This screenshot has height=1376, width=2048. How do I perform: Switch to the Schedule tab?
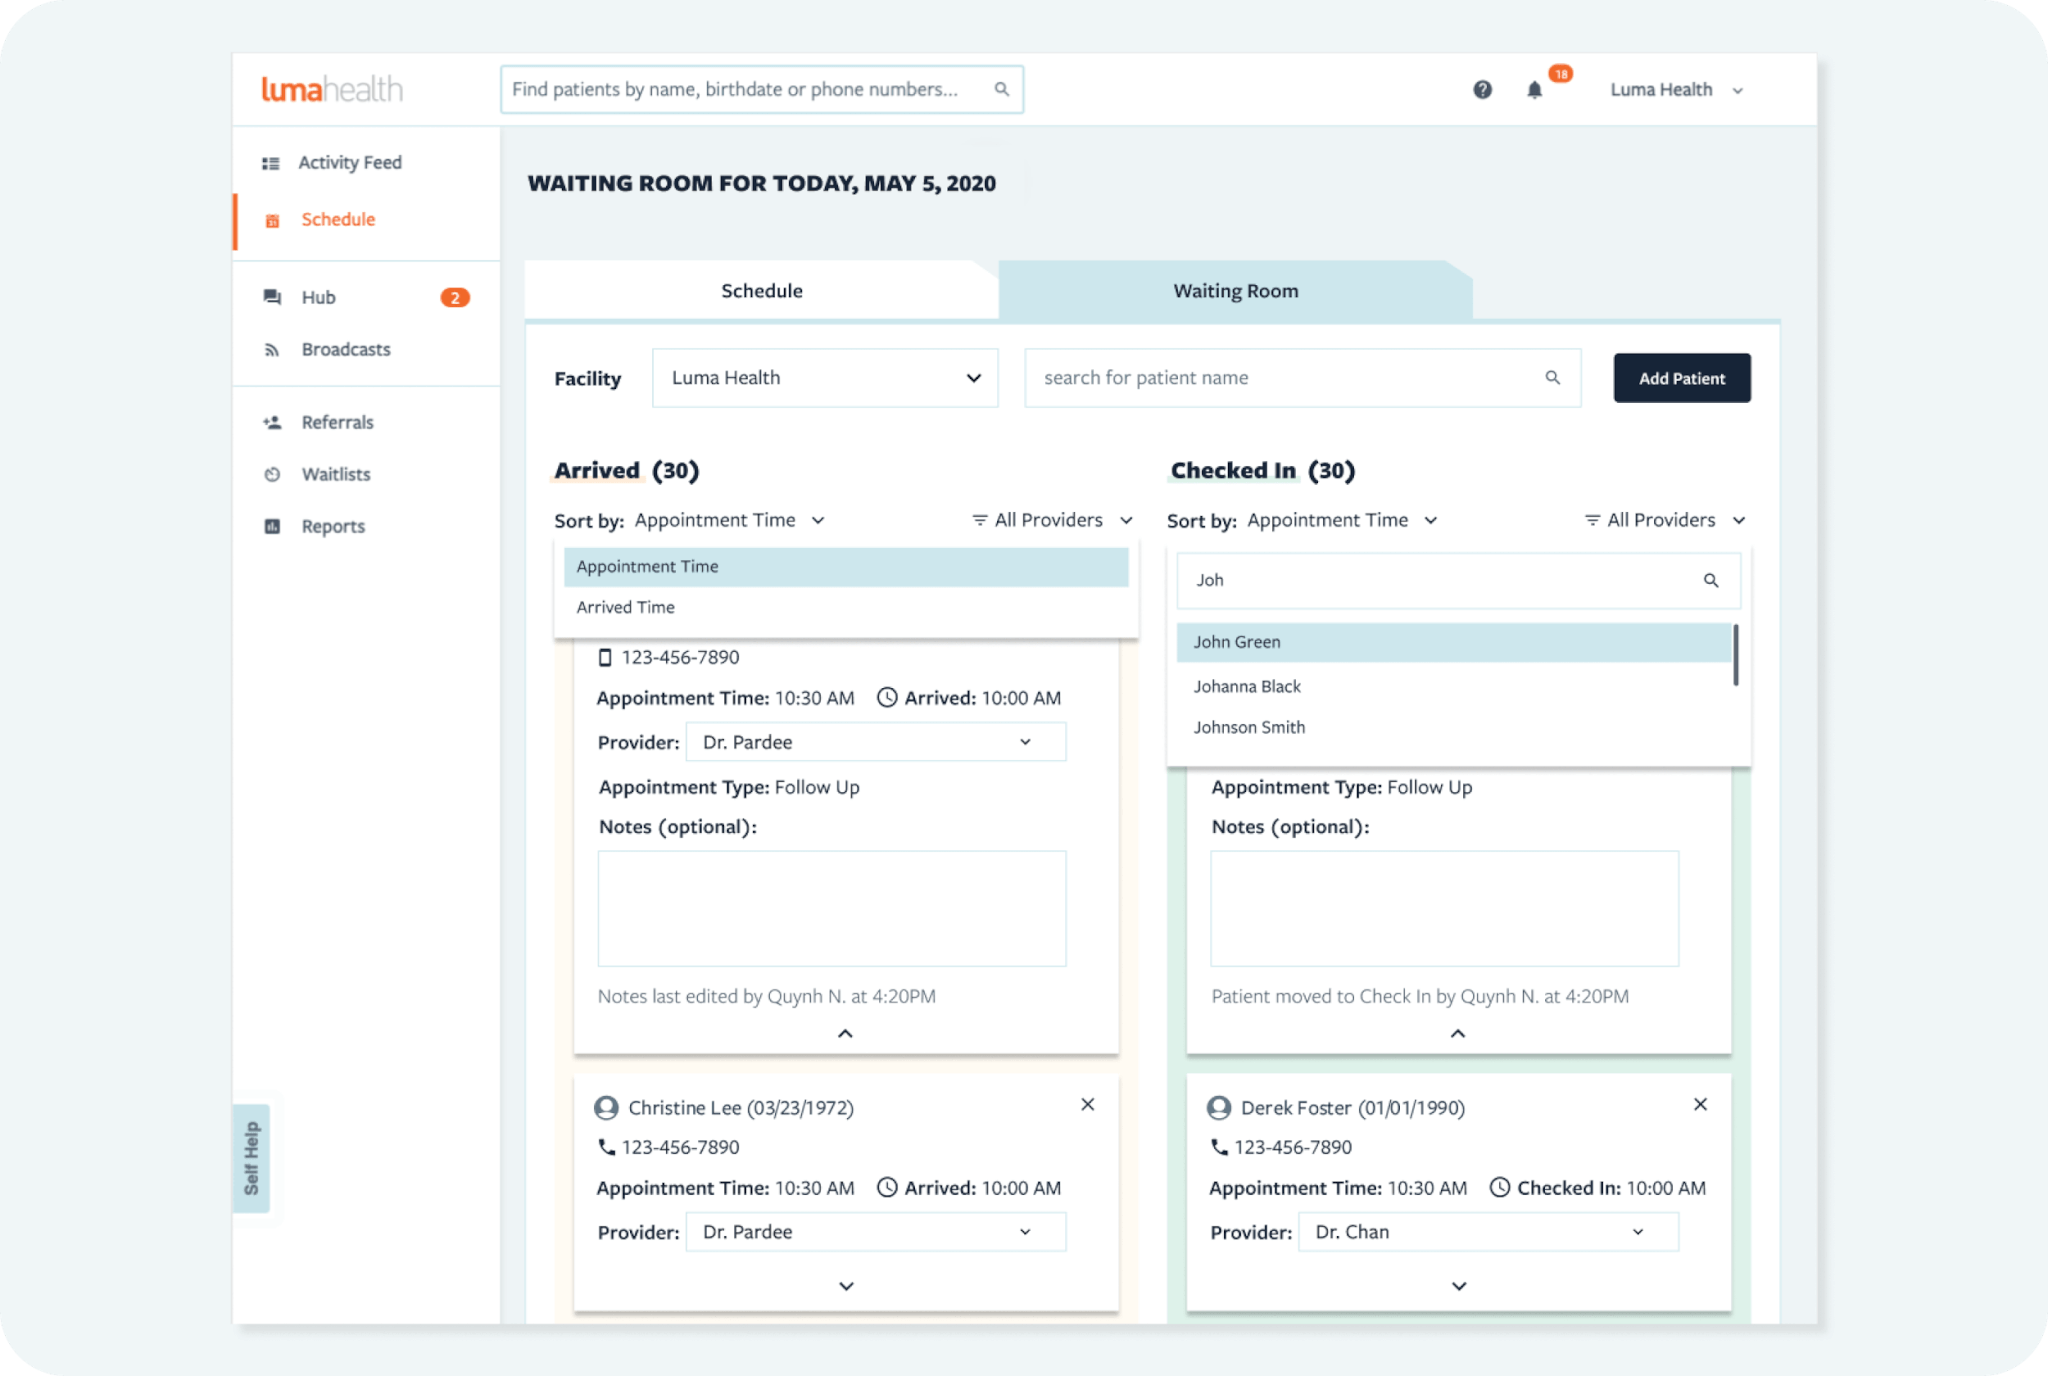click(x=761, y=291)
